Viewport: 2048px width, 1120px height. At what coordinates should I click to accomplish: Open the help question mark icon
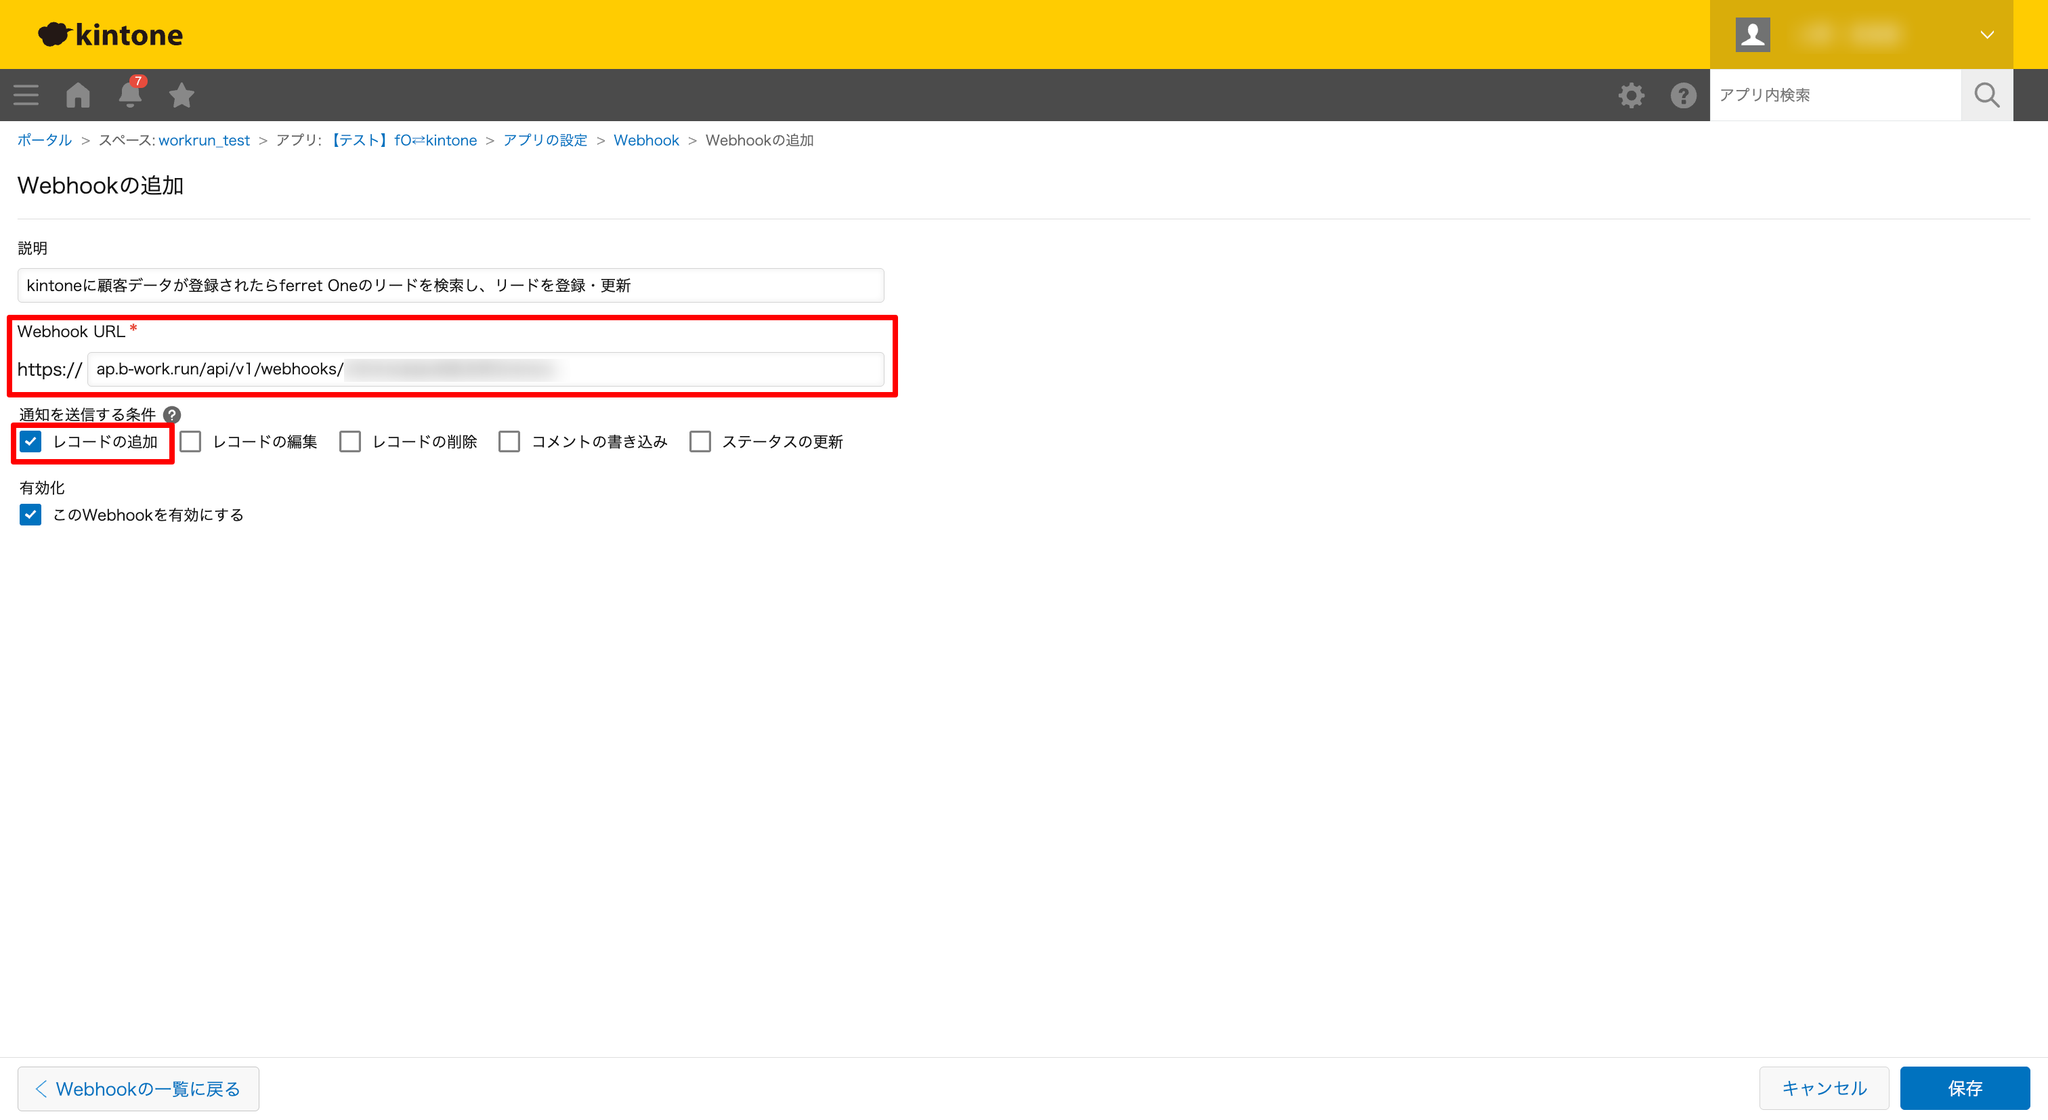1683,95
